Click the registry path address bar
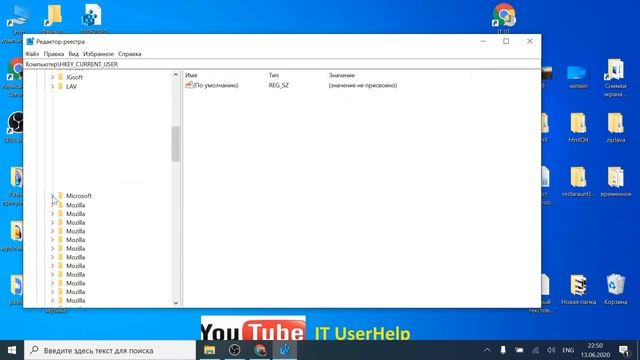Viewport: 640px width, 360px height. coord(282,64)
